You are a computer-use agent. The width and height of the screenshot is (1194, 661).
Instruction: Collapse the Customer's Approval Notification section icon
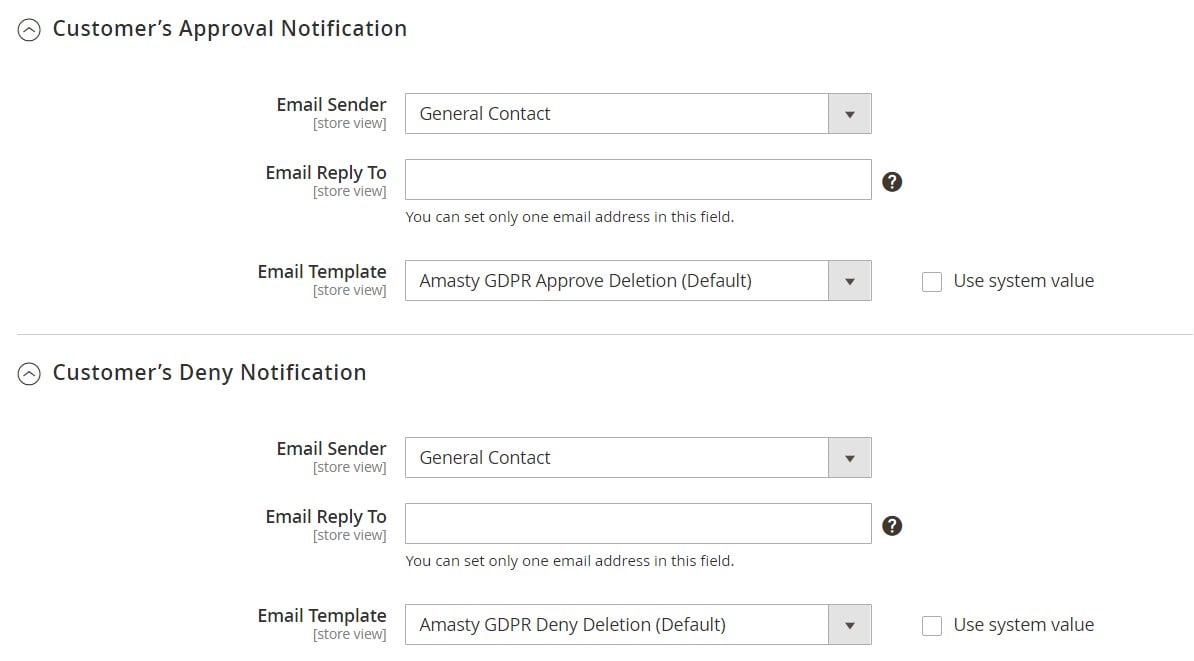(29, 30)
